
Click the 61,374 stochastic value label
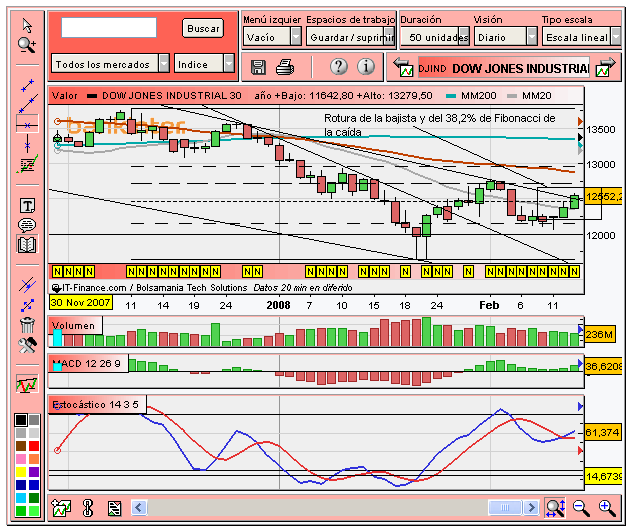click(602, 433)
